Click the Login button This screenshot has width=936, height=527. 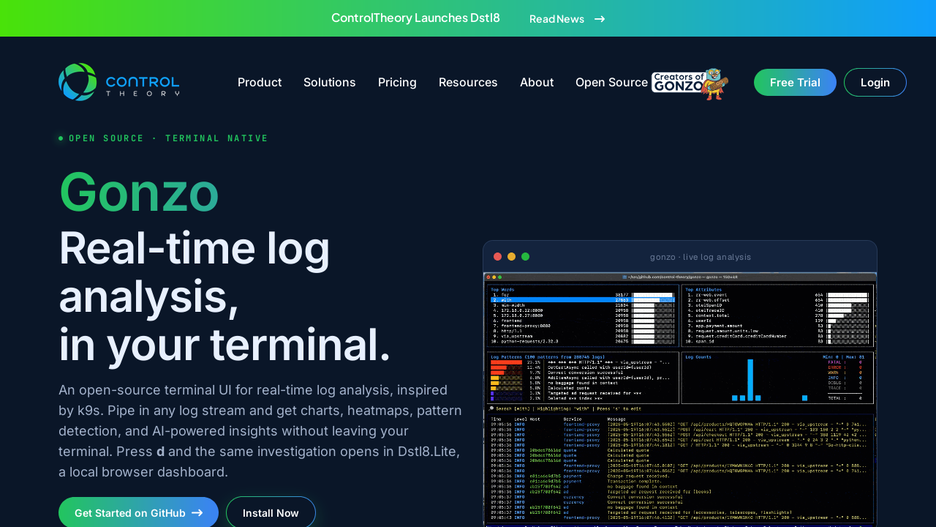pyautogui.click(x=875, y=82)
